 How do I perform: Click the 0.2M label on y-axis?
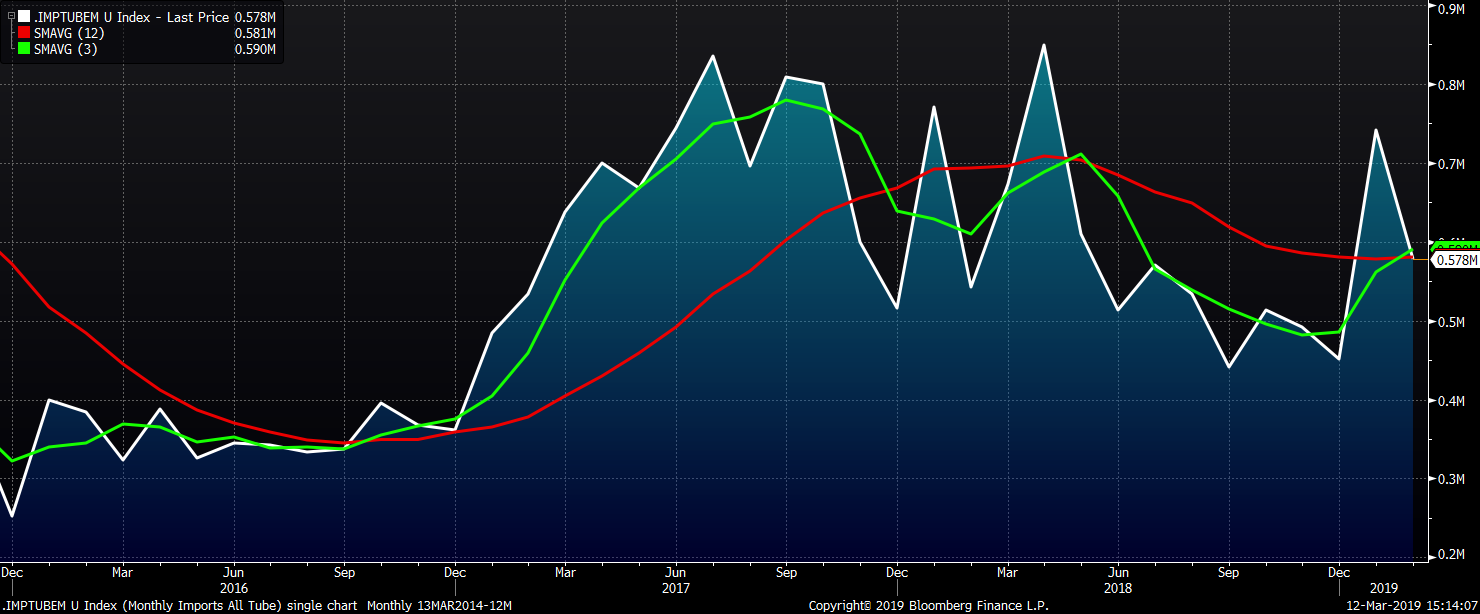pyautogui.click(x=1451, y=554)
